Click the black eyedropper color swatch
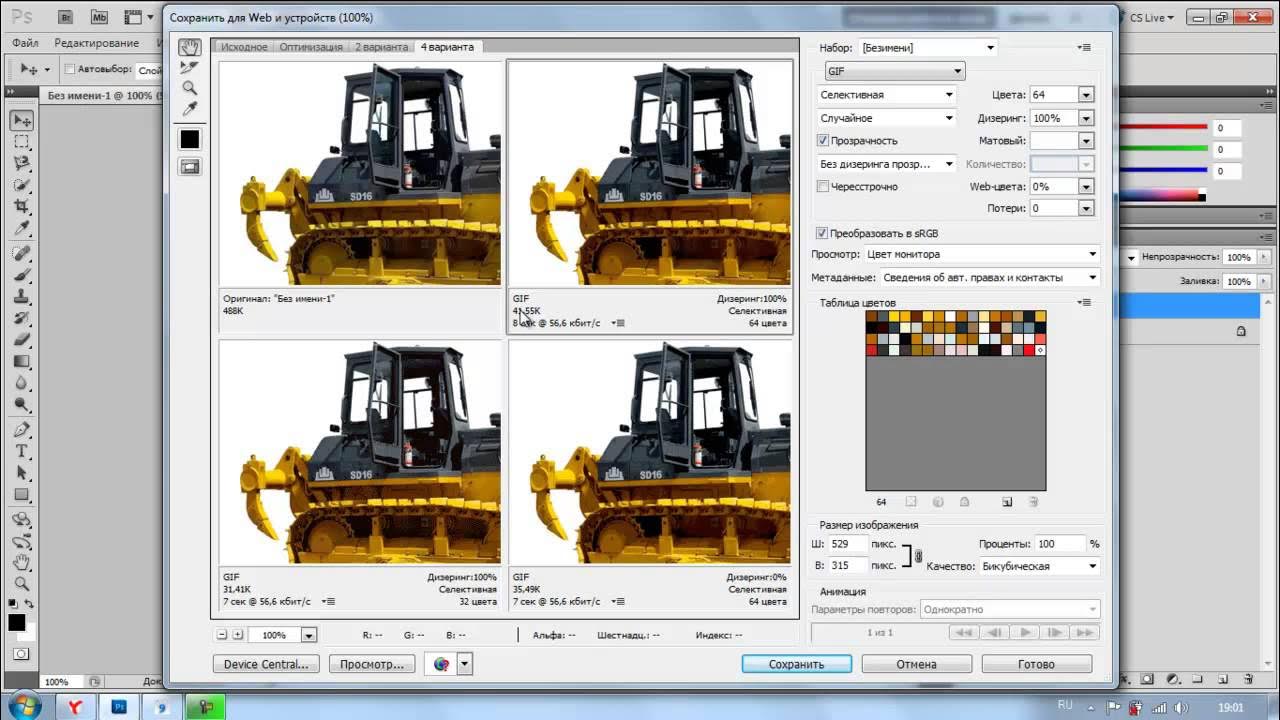 pyautogui.click(x=189, y=139)
